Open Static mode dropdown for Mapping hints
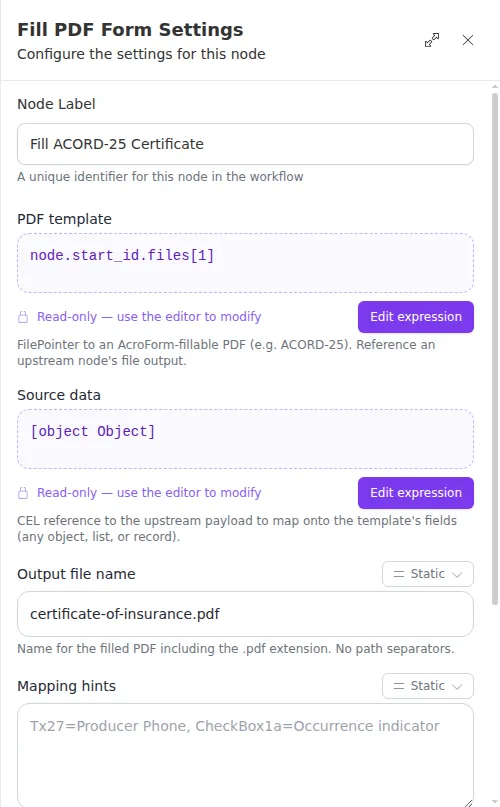This screenshot has height=807, width=500. point(427,686)
